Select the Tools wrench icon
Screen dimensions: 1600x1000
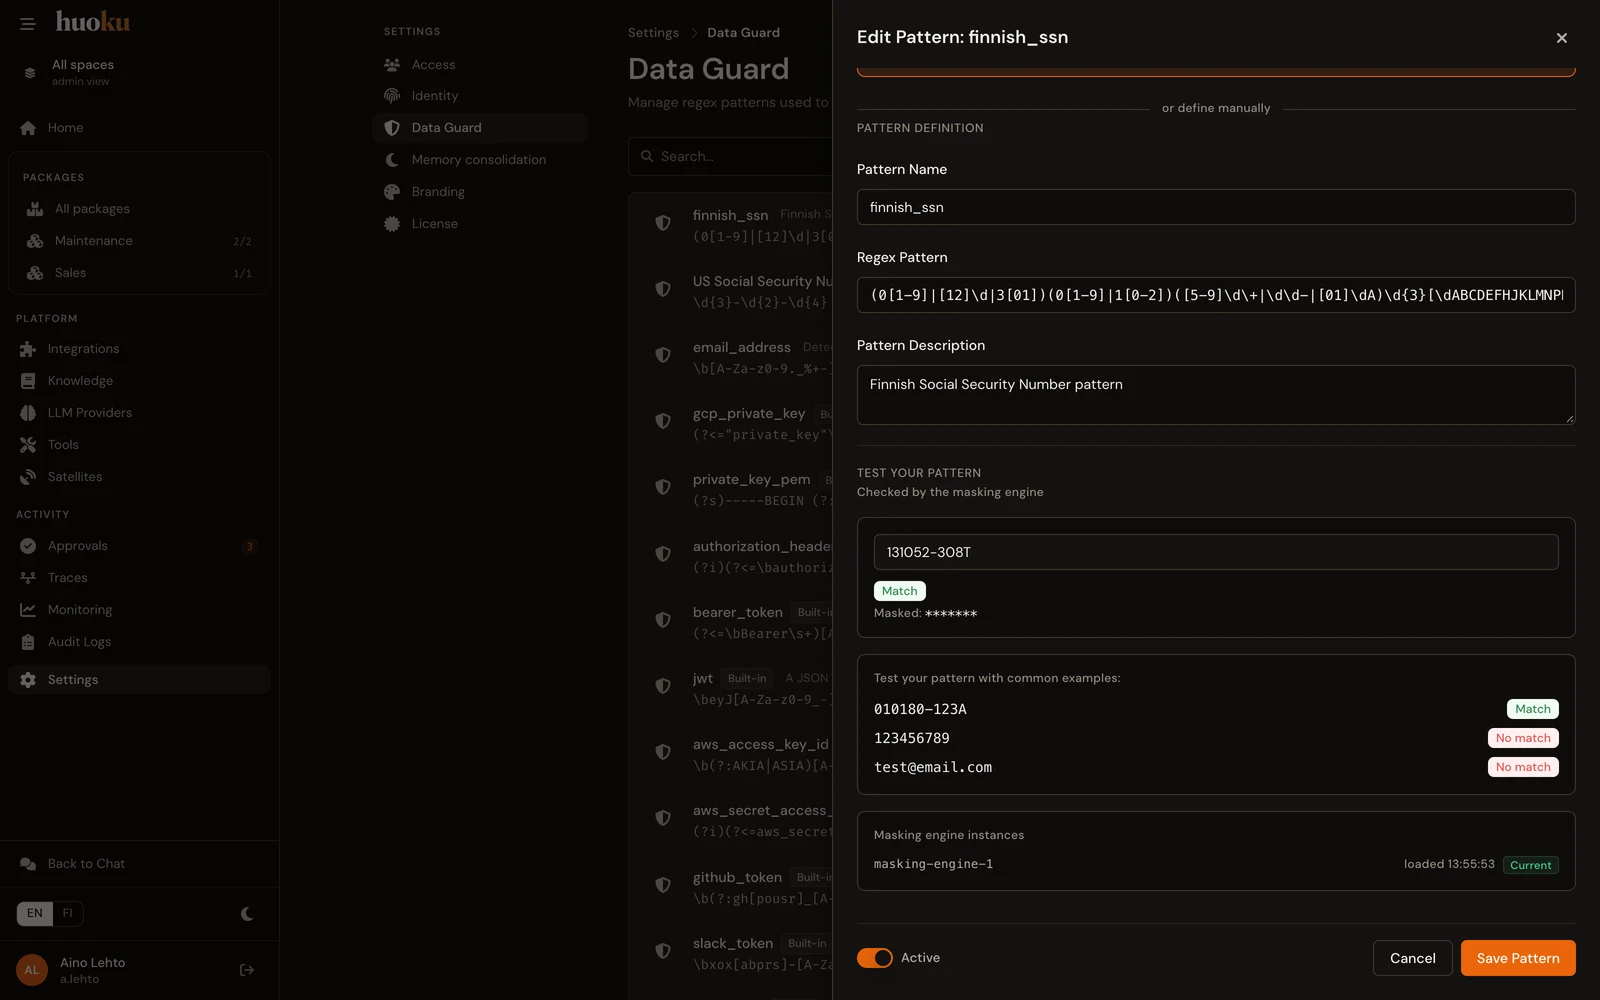[x=28, y=445]
